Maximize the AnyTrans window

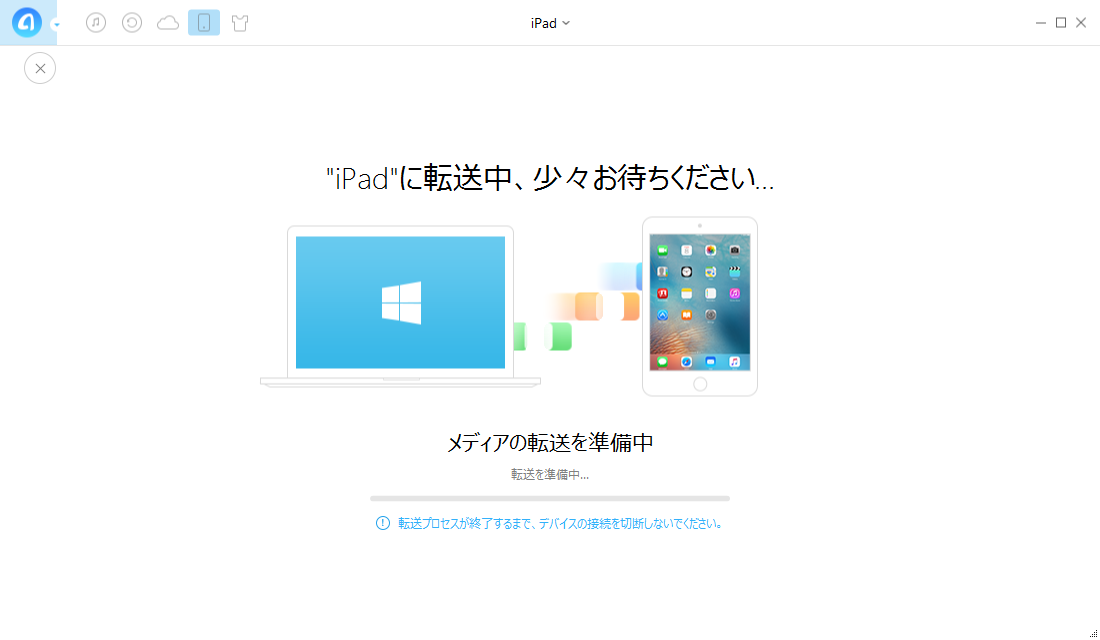click(1061, 23)
